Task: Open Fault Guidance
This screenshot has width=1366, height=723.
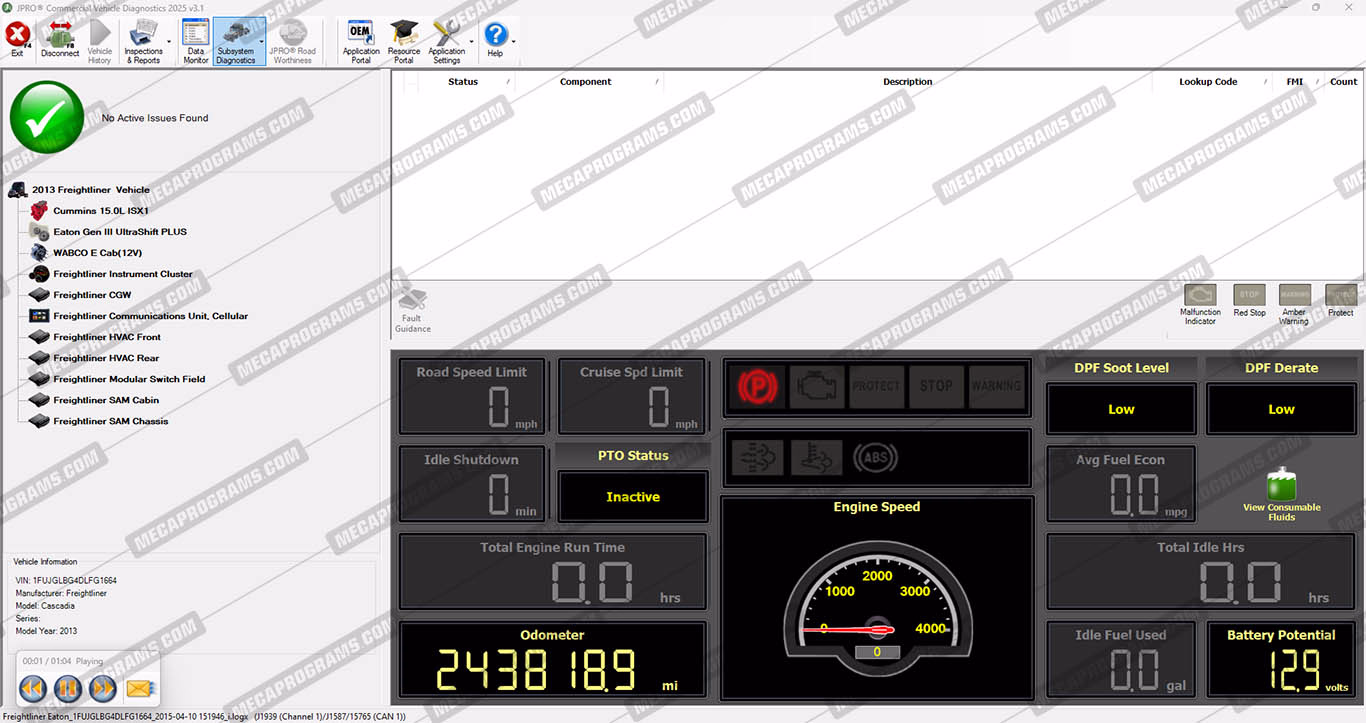Action: (x=413, y=311)
